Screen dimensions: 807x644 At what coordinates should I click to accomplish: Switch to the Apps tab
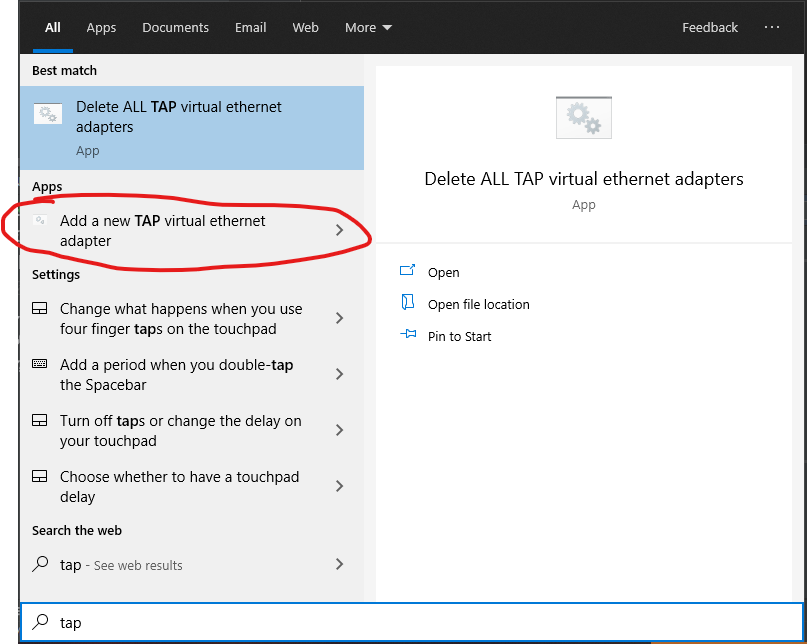(101, 27)
